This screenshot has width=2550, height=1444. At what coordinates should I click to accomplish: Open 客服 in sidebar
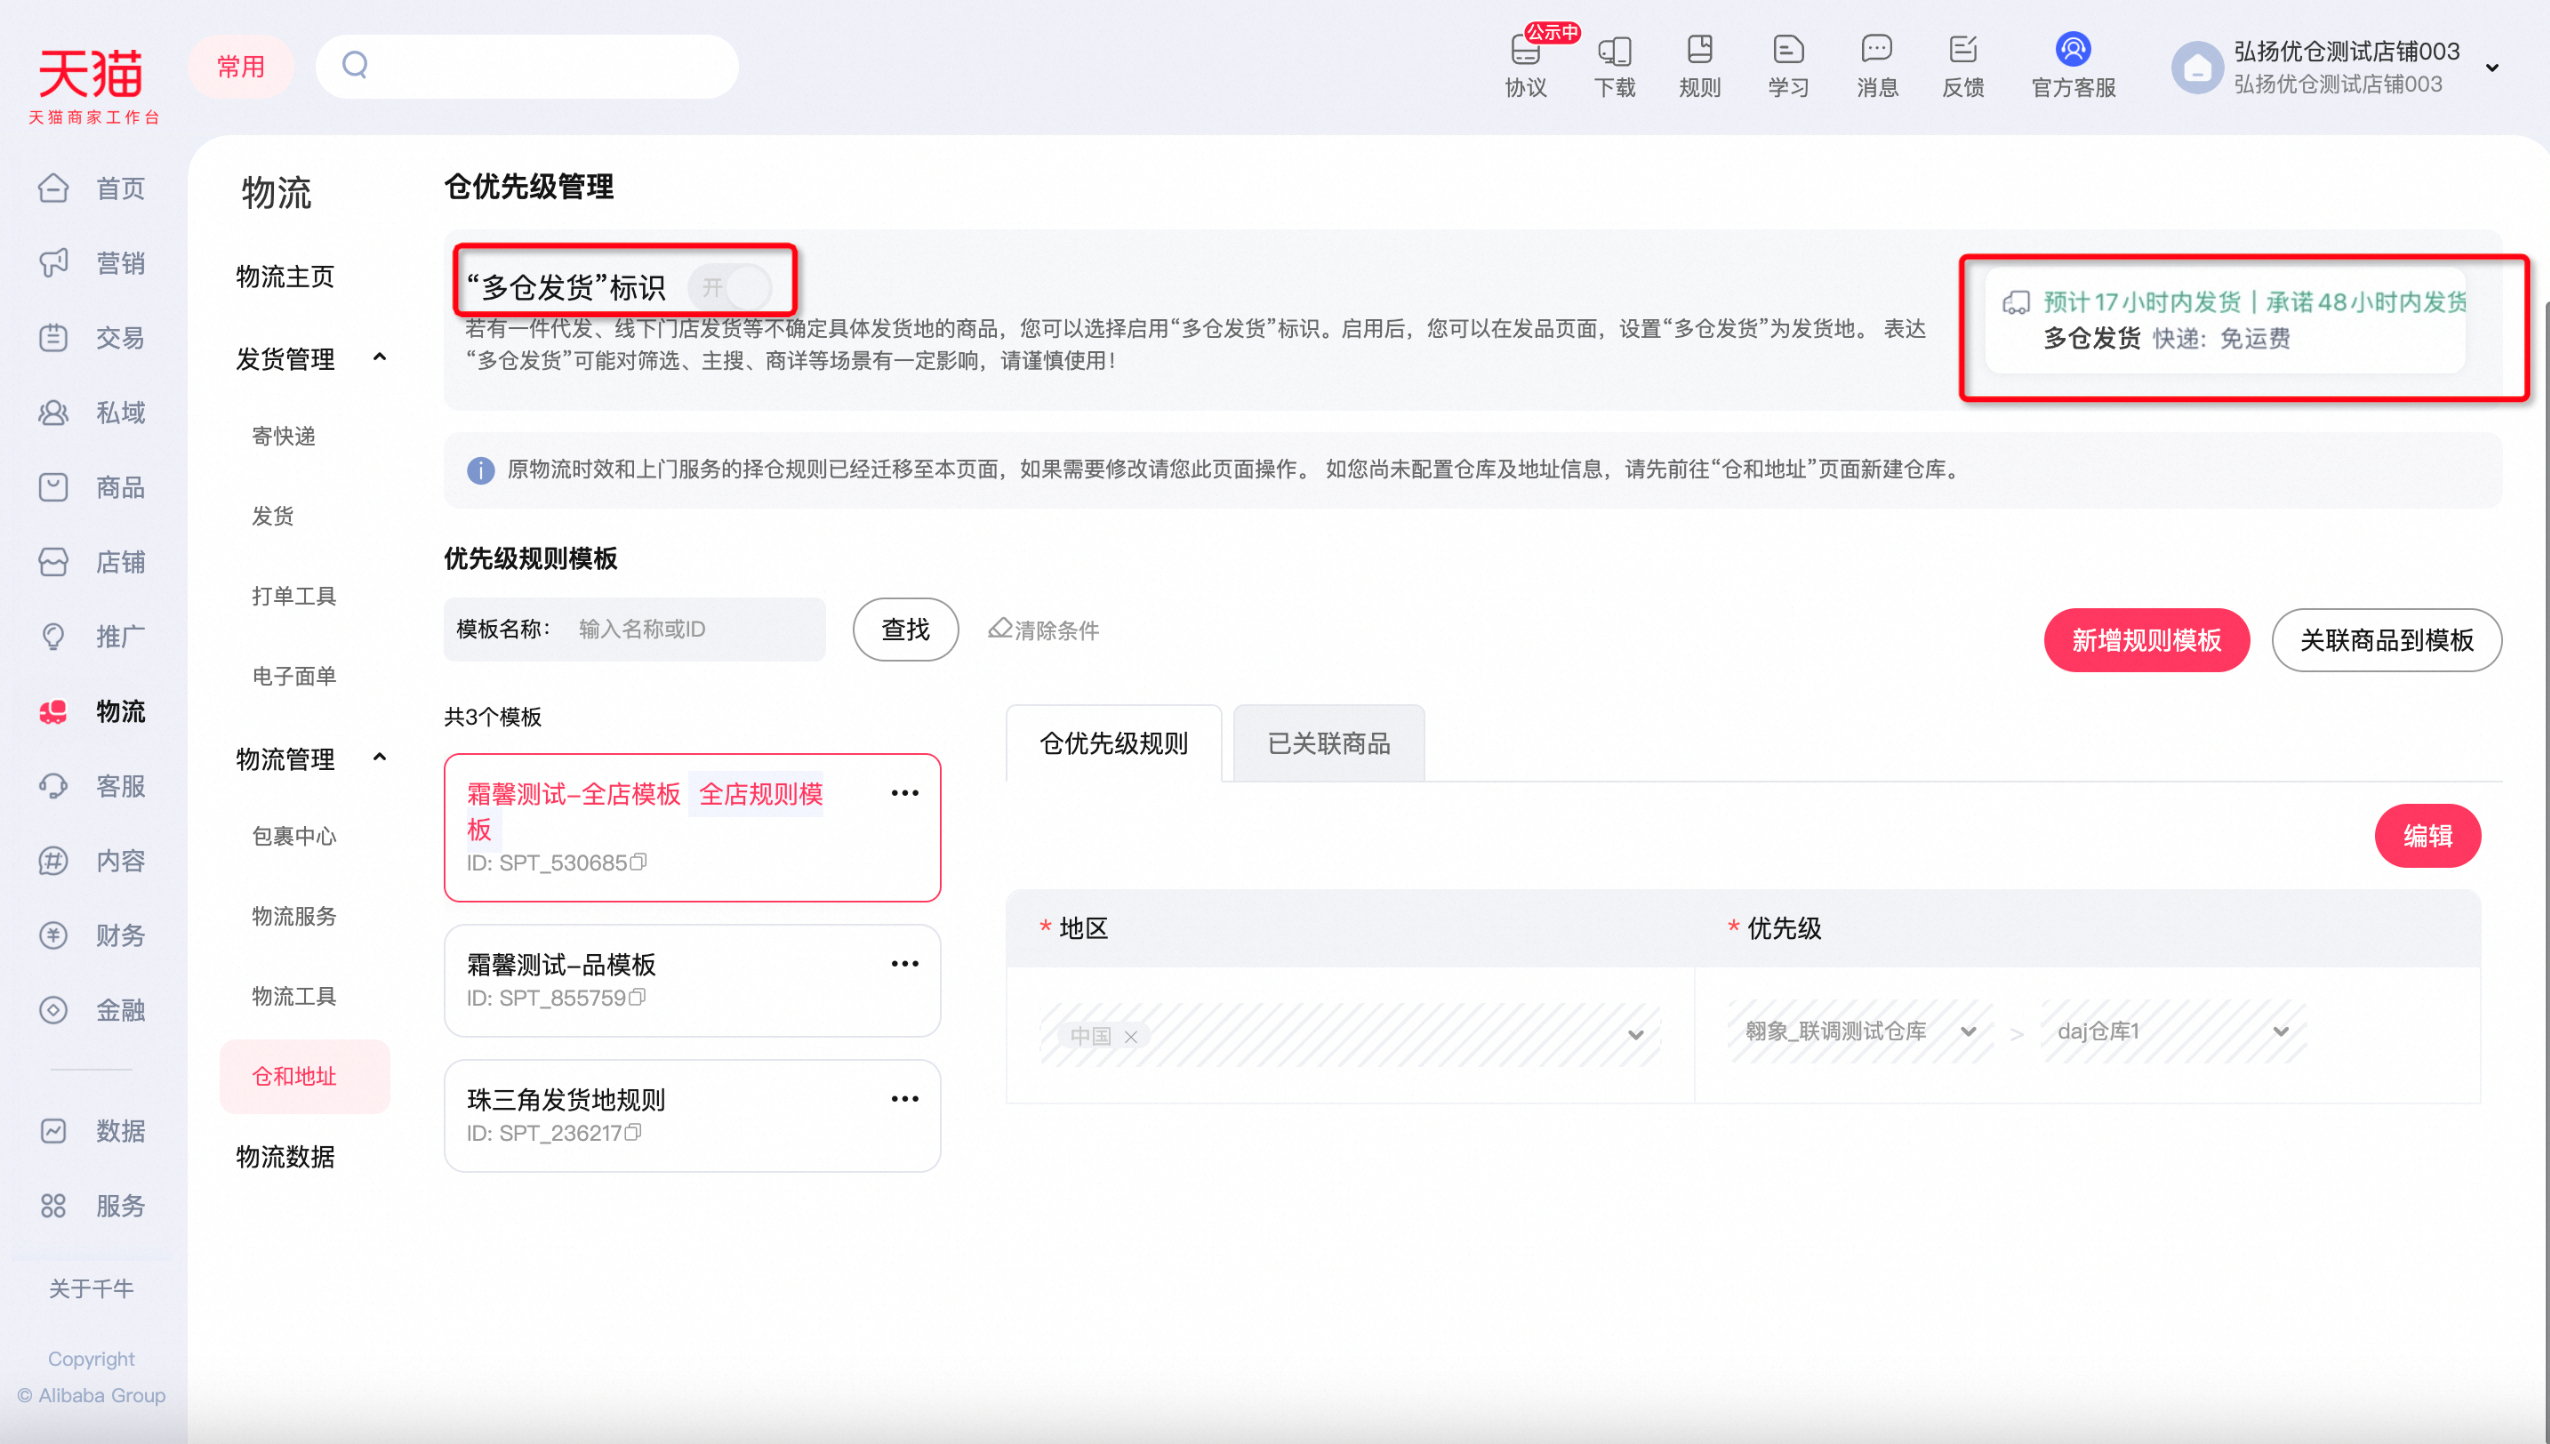pyautogui.click(x=93, y=786)
